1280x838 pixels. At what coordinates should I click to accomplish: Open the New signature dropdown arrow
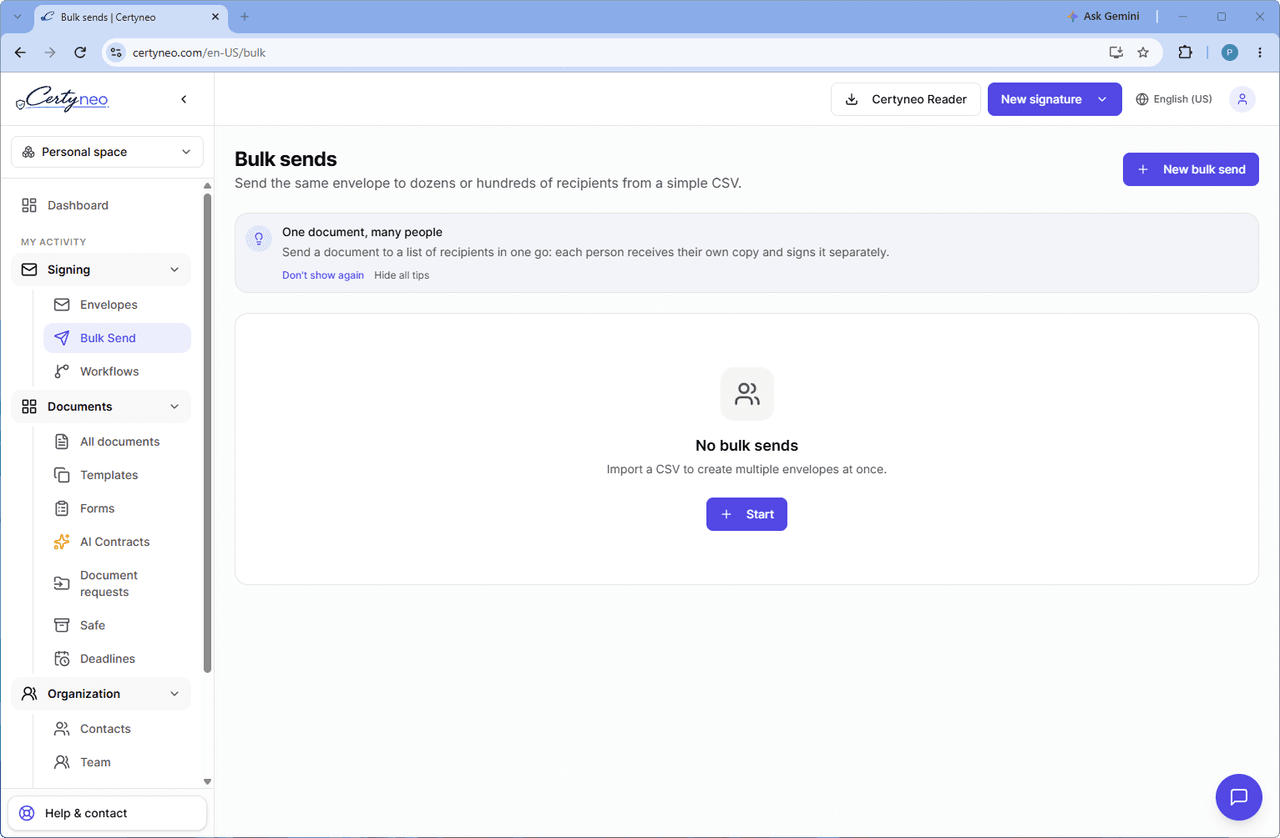point(1102,99)
